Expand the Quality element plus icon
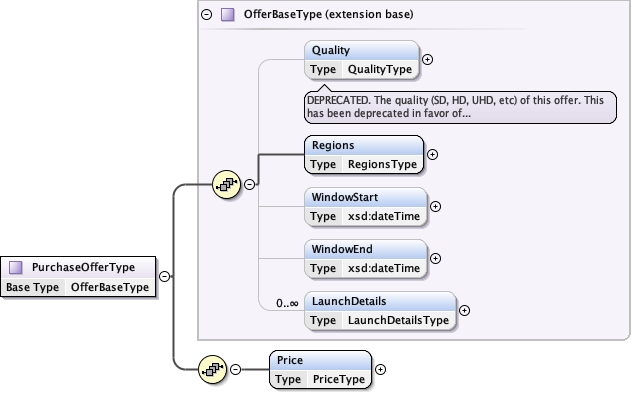Screen dimensions: 632x394 [x=427, y=60]
